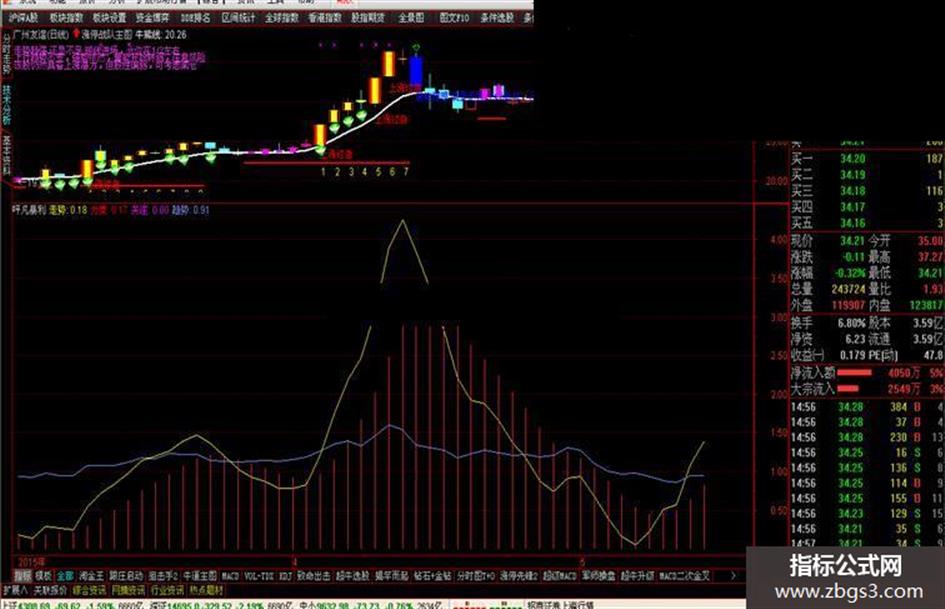Show more indicator tabs with right arrow
The image size is (945, 609).
coord(733,576)
